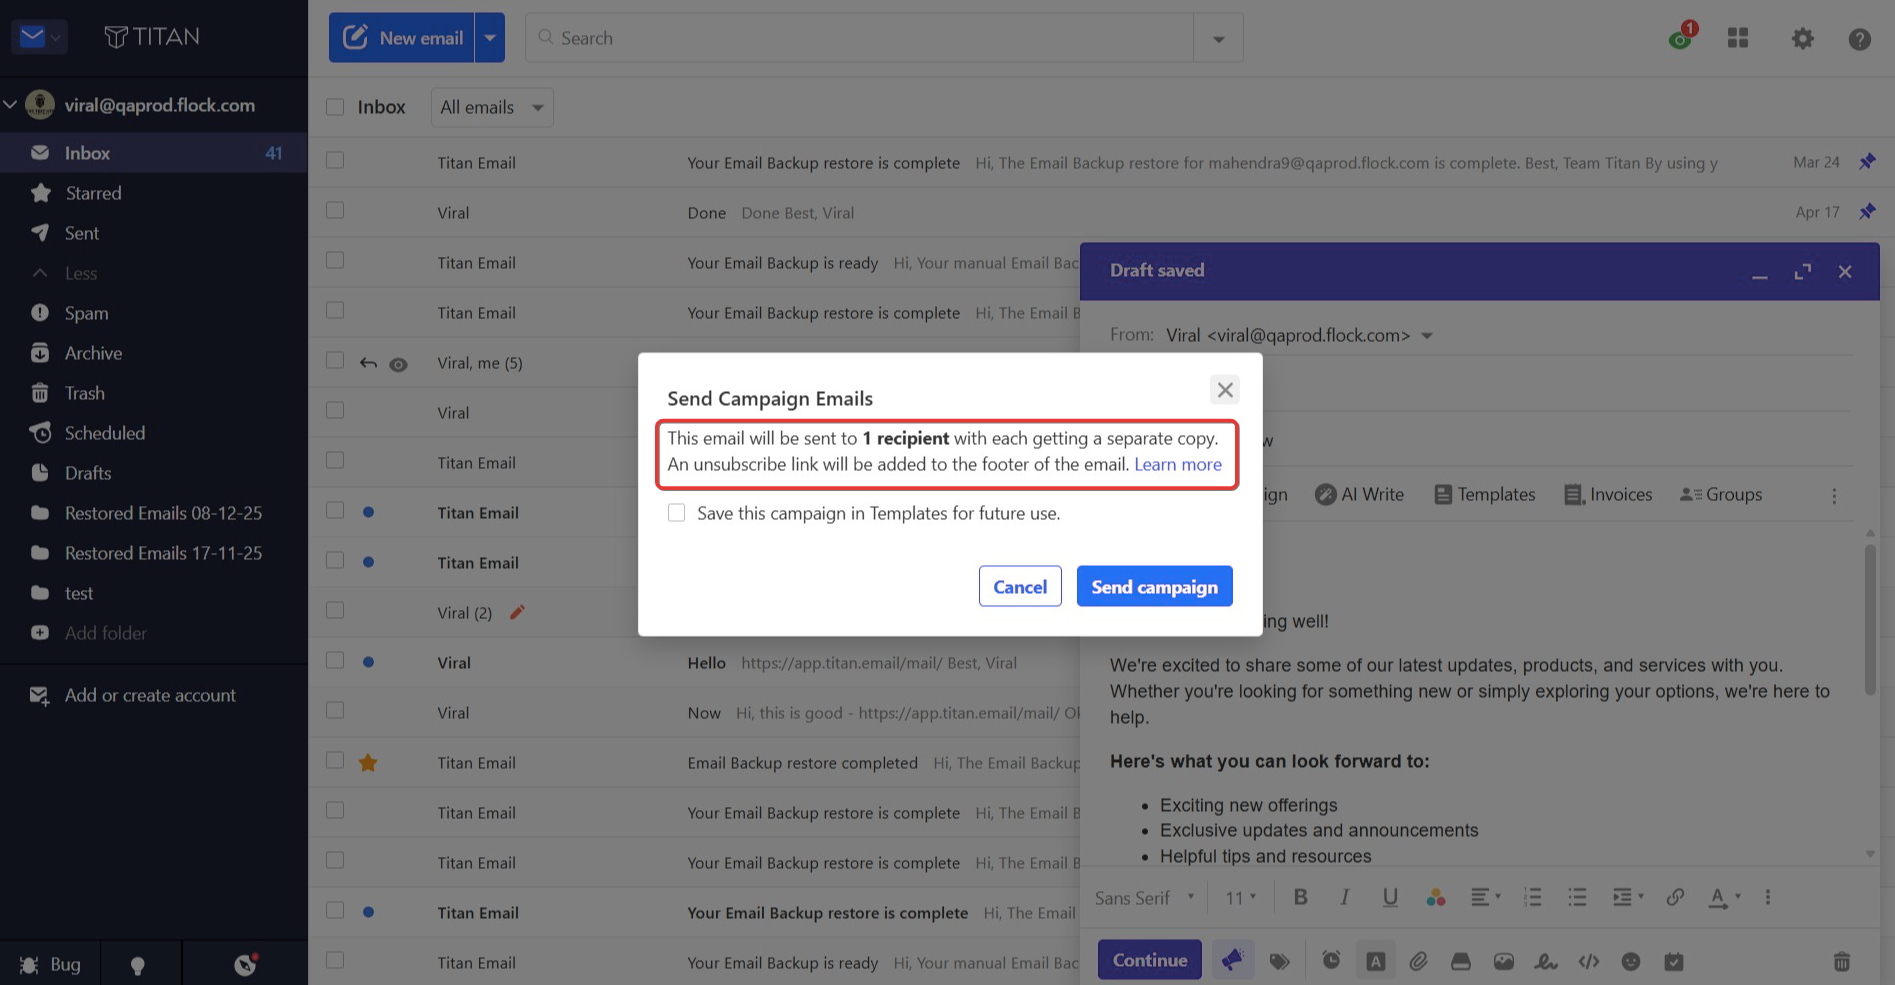Attach a file with the paperclip icon
1895x985 pixels.
coord(1418,961)
